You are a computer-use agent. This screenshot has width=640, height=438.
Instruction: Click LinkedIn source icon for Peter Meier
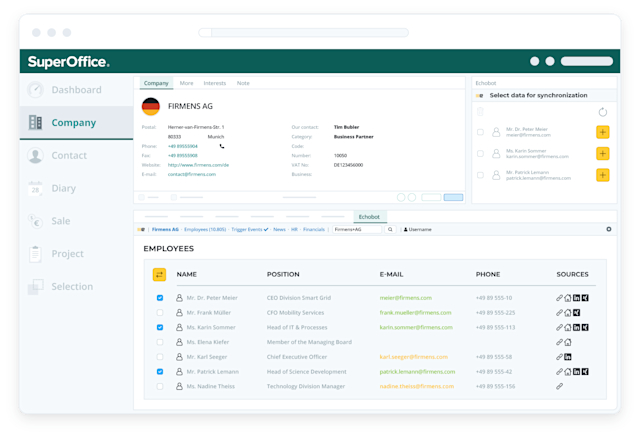[576, 298]
